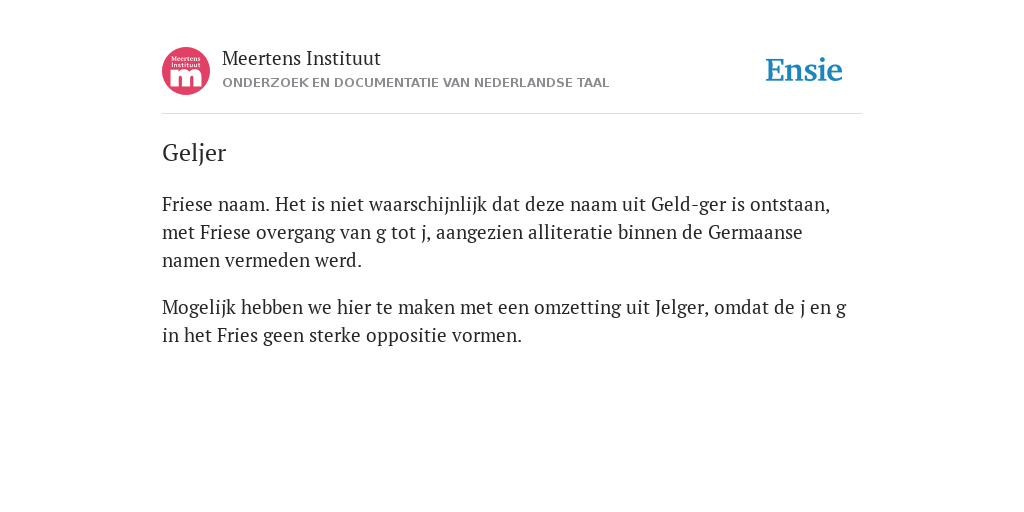Click the 'Geljer' heading
Image resolution: width=1024 pixels, height=512 pixels.
(194, 153)
